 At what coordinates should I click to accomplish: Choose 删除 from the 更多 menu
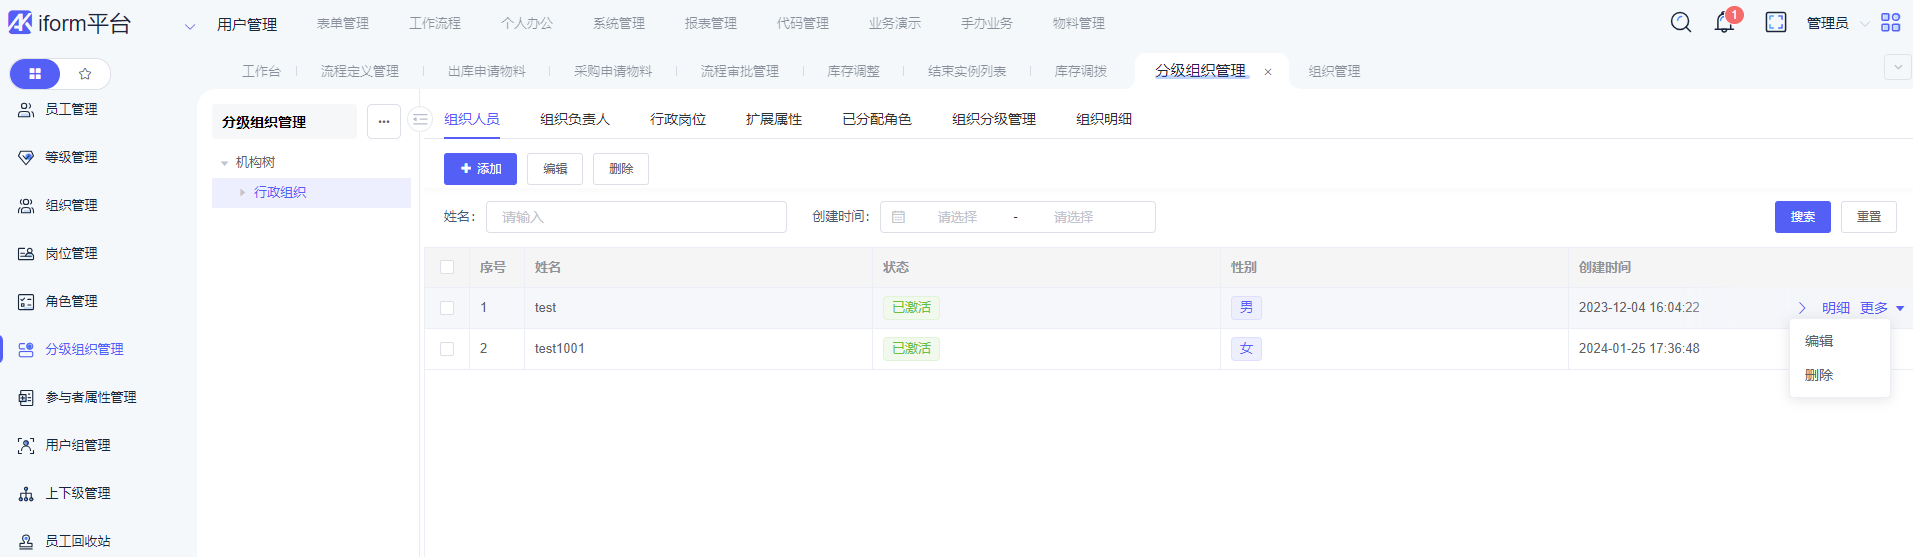pos(1818,375)
